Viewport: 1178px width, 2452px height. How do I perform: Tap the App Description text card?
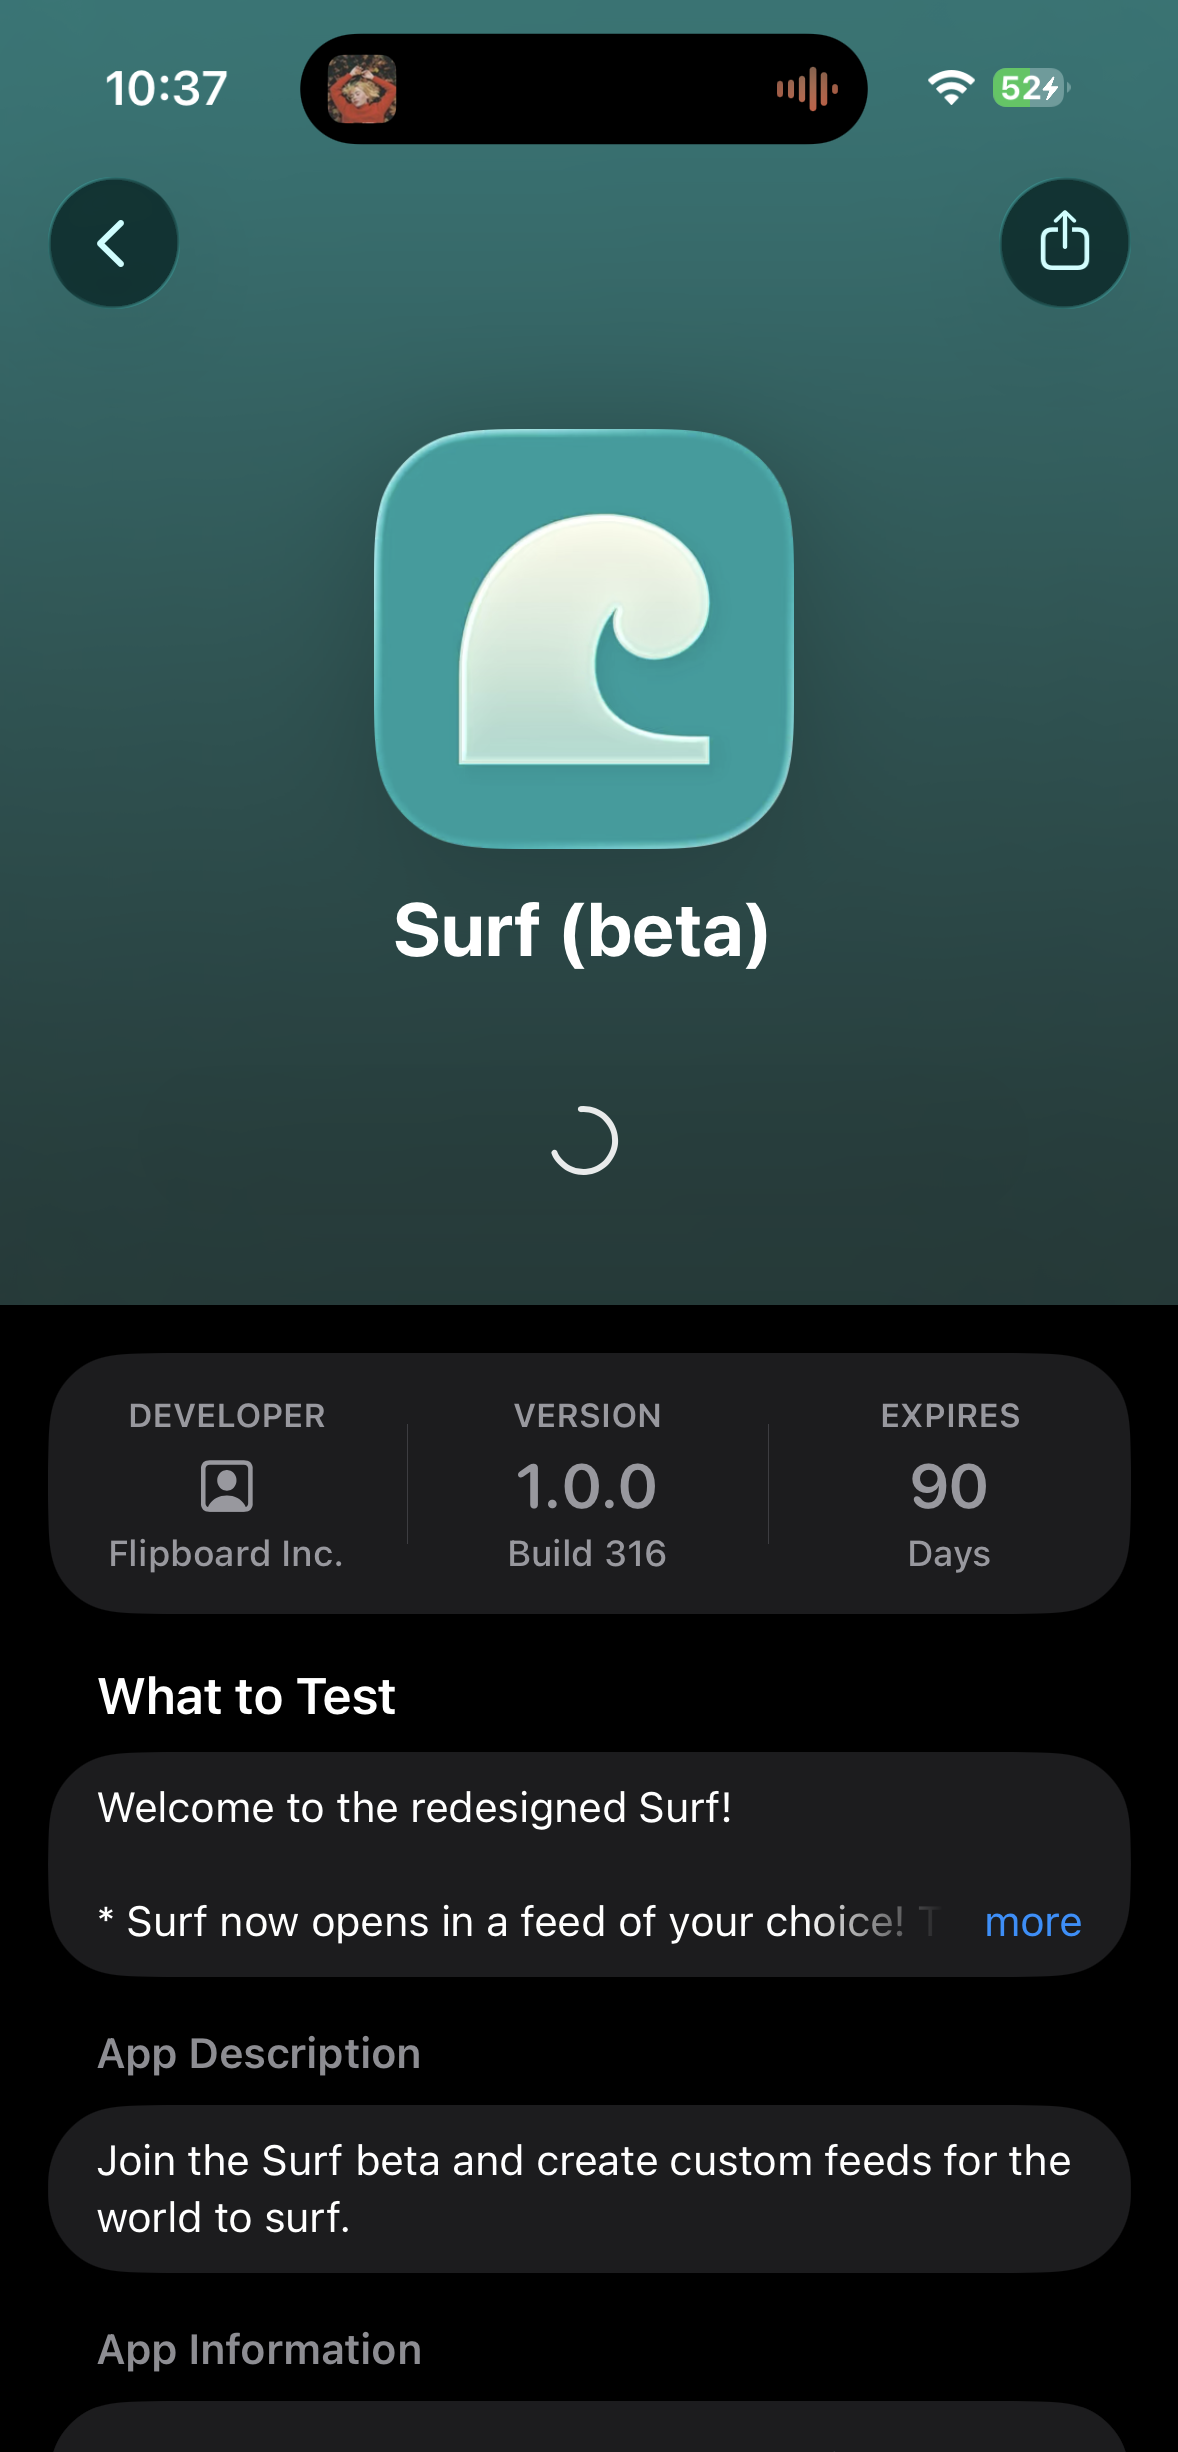(589, 2189)
